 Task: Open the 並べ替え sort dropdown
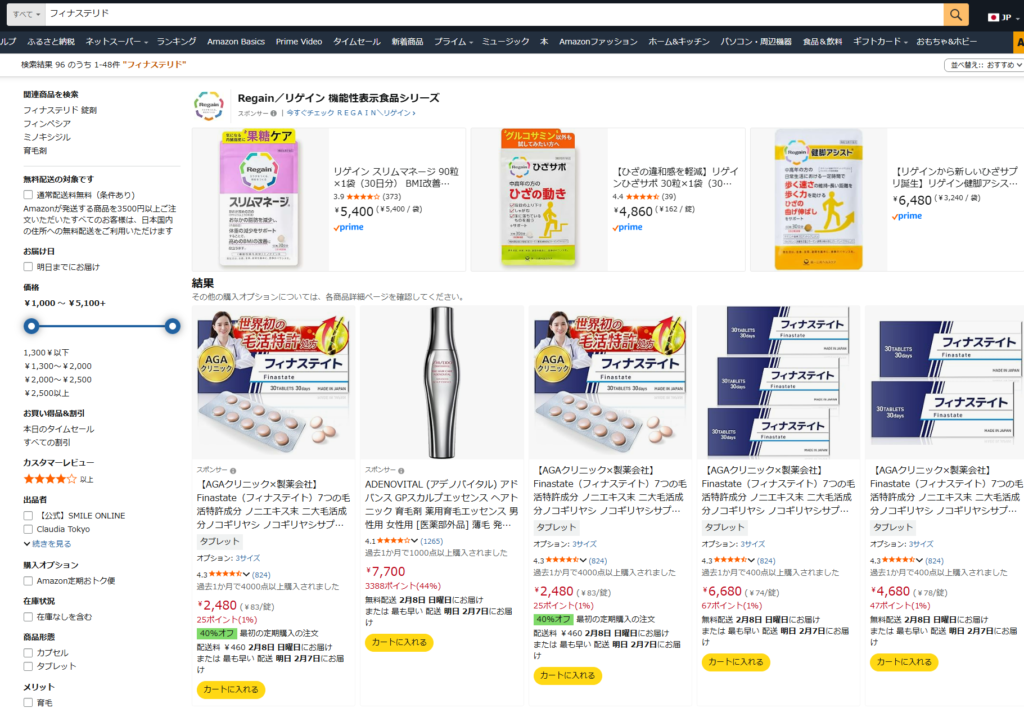click(984, 65)
